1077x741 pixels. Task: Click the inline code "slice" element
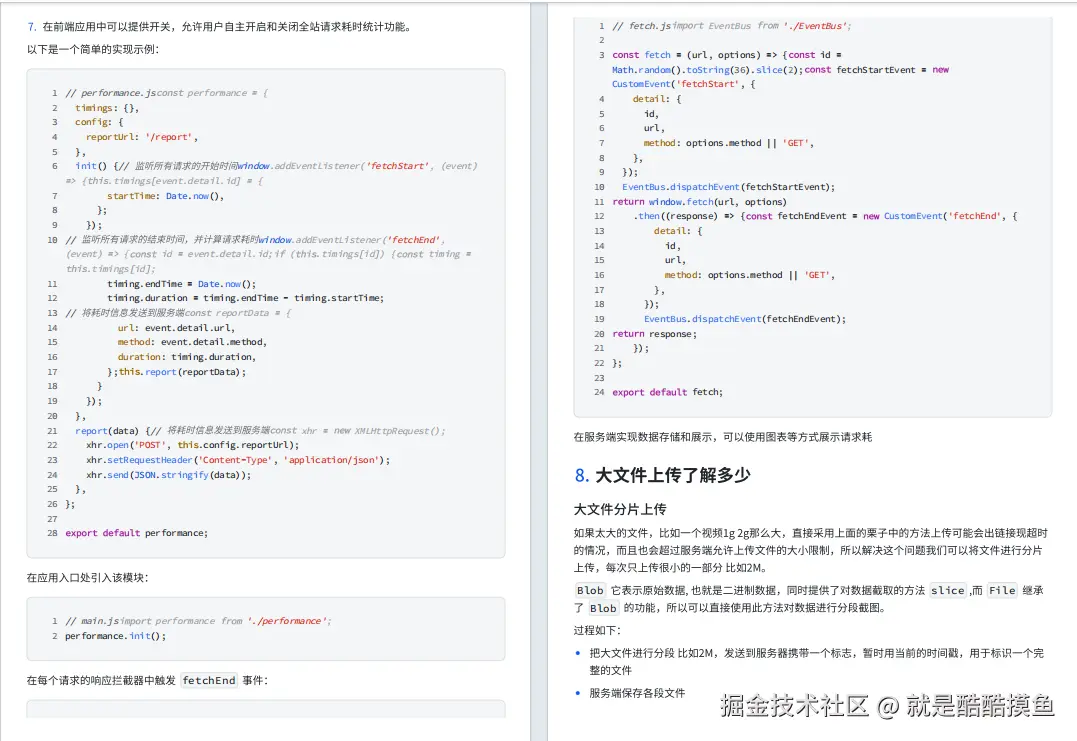pyautogui.click(x=947, y=590)
